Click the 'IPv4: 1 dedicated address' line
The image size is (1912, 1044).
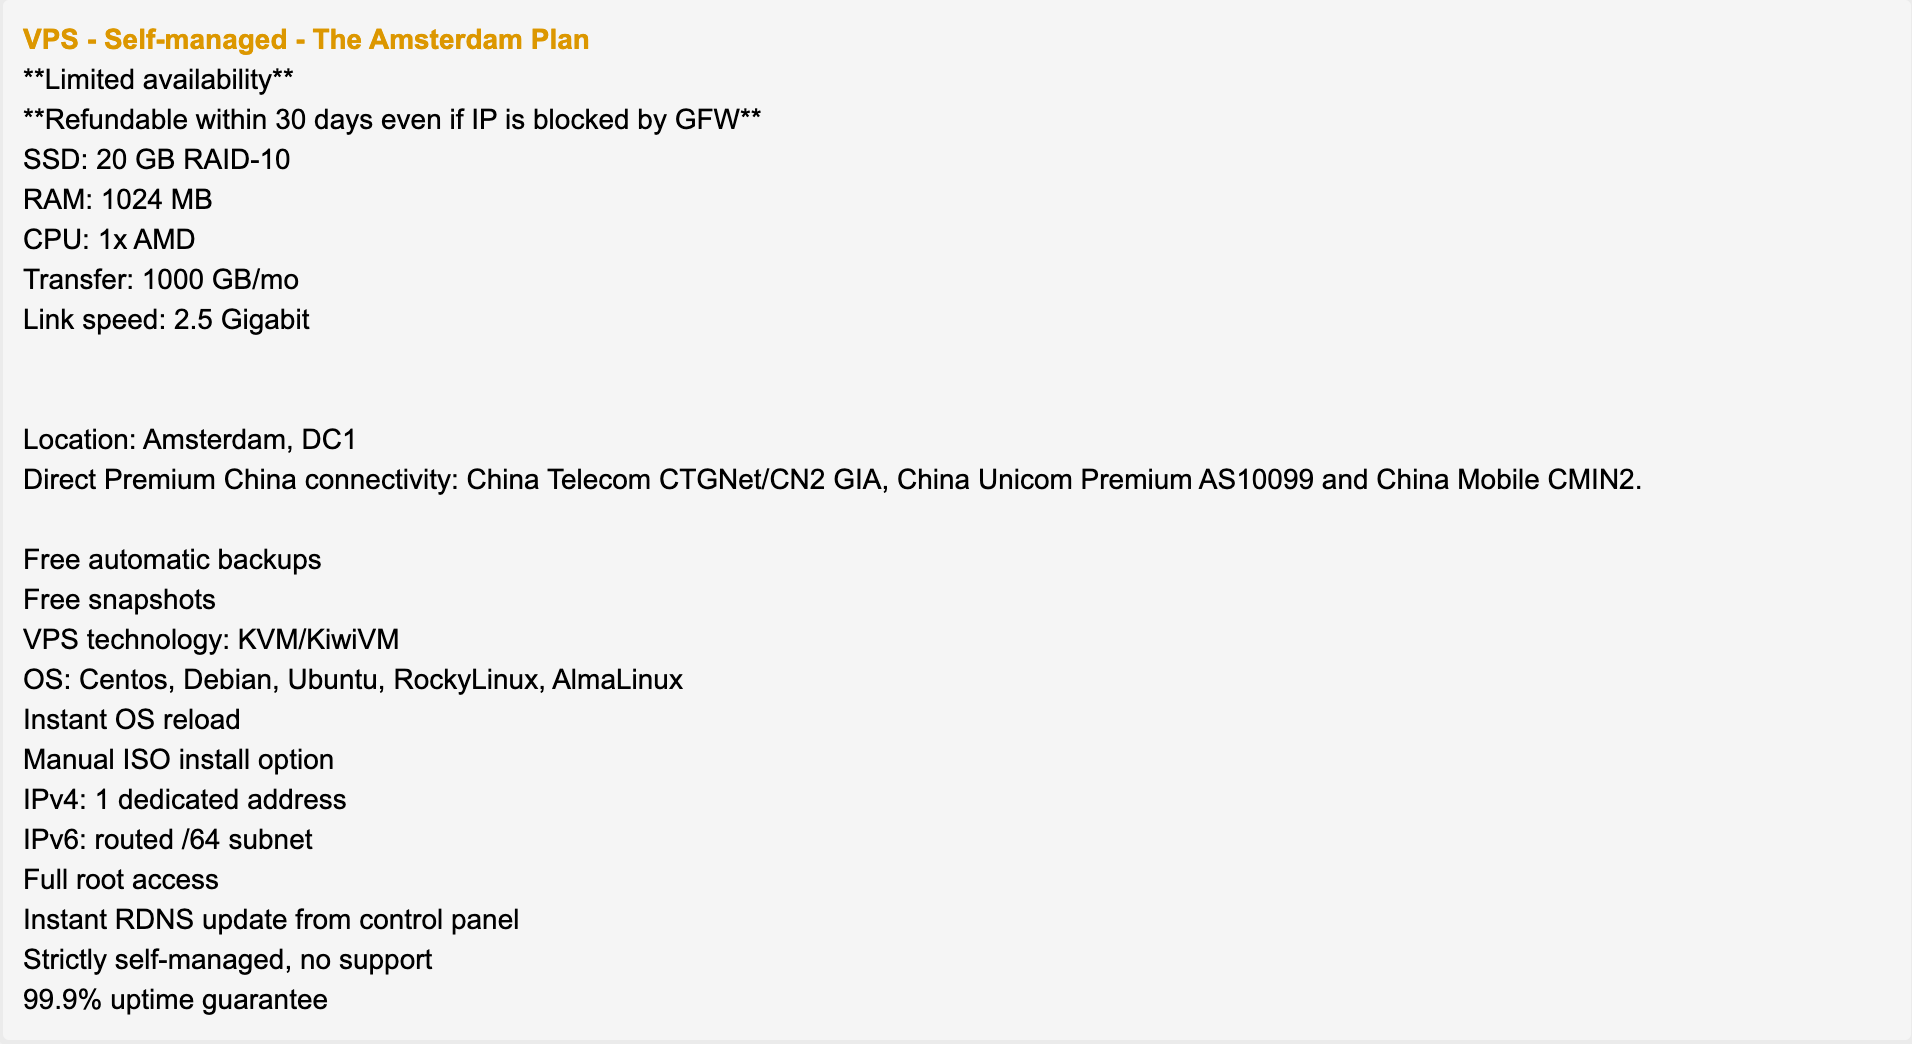pyautogui.click(x=184, y=800)
